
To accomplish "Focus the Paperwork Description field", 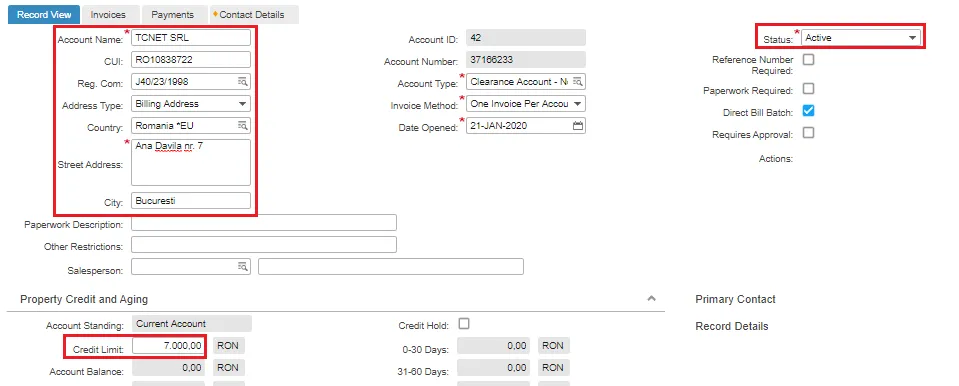I will tap(264, 223).
